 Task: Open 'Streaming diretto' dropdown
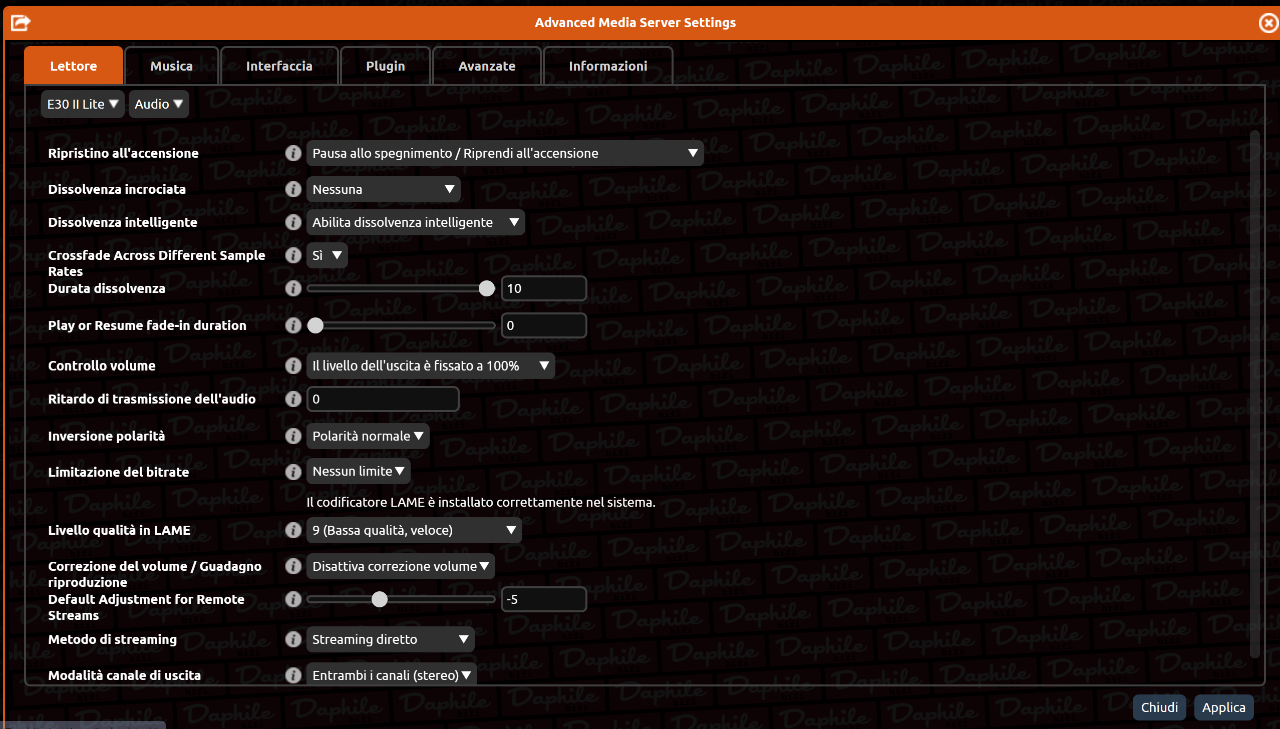[x=390, y=639]
